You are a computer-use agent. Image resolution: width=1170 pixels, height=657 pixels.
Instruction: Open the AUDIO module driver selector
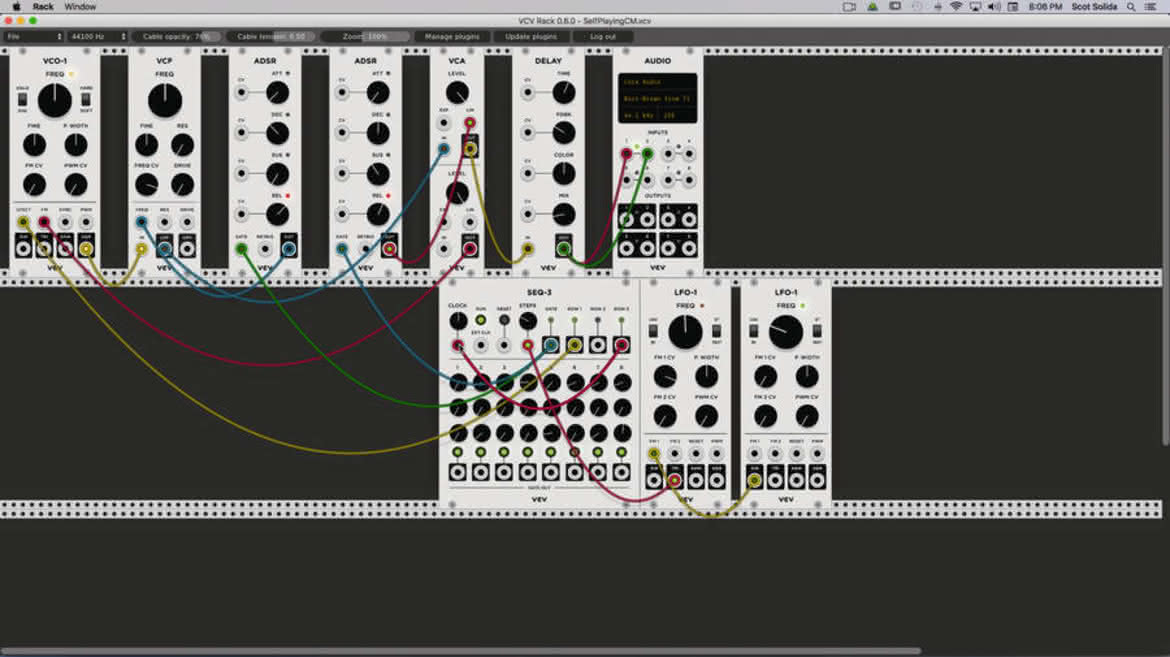(657, 82)
